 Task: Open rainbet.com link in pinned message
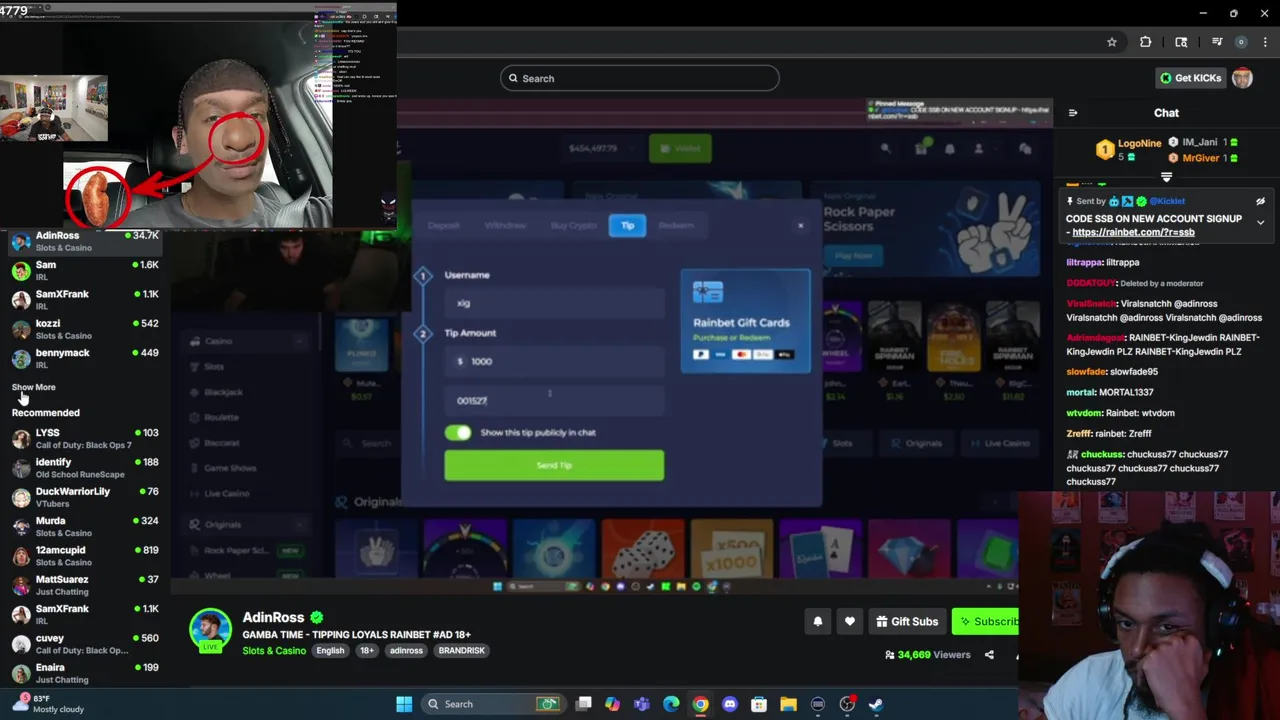pos(1133,232)
